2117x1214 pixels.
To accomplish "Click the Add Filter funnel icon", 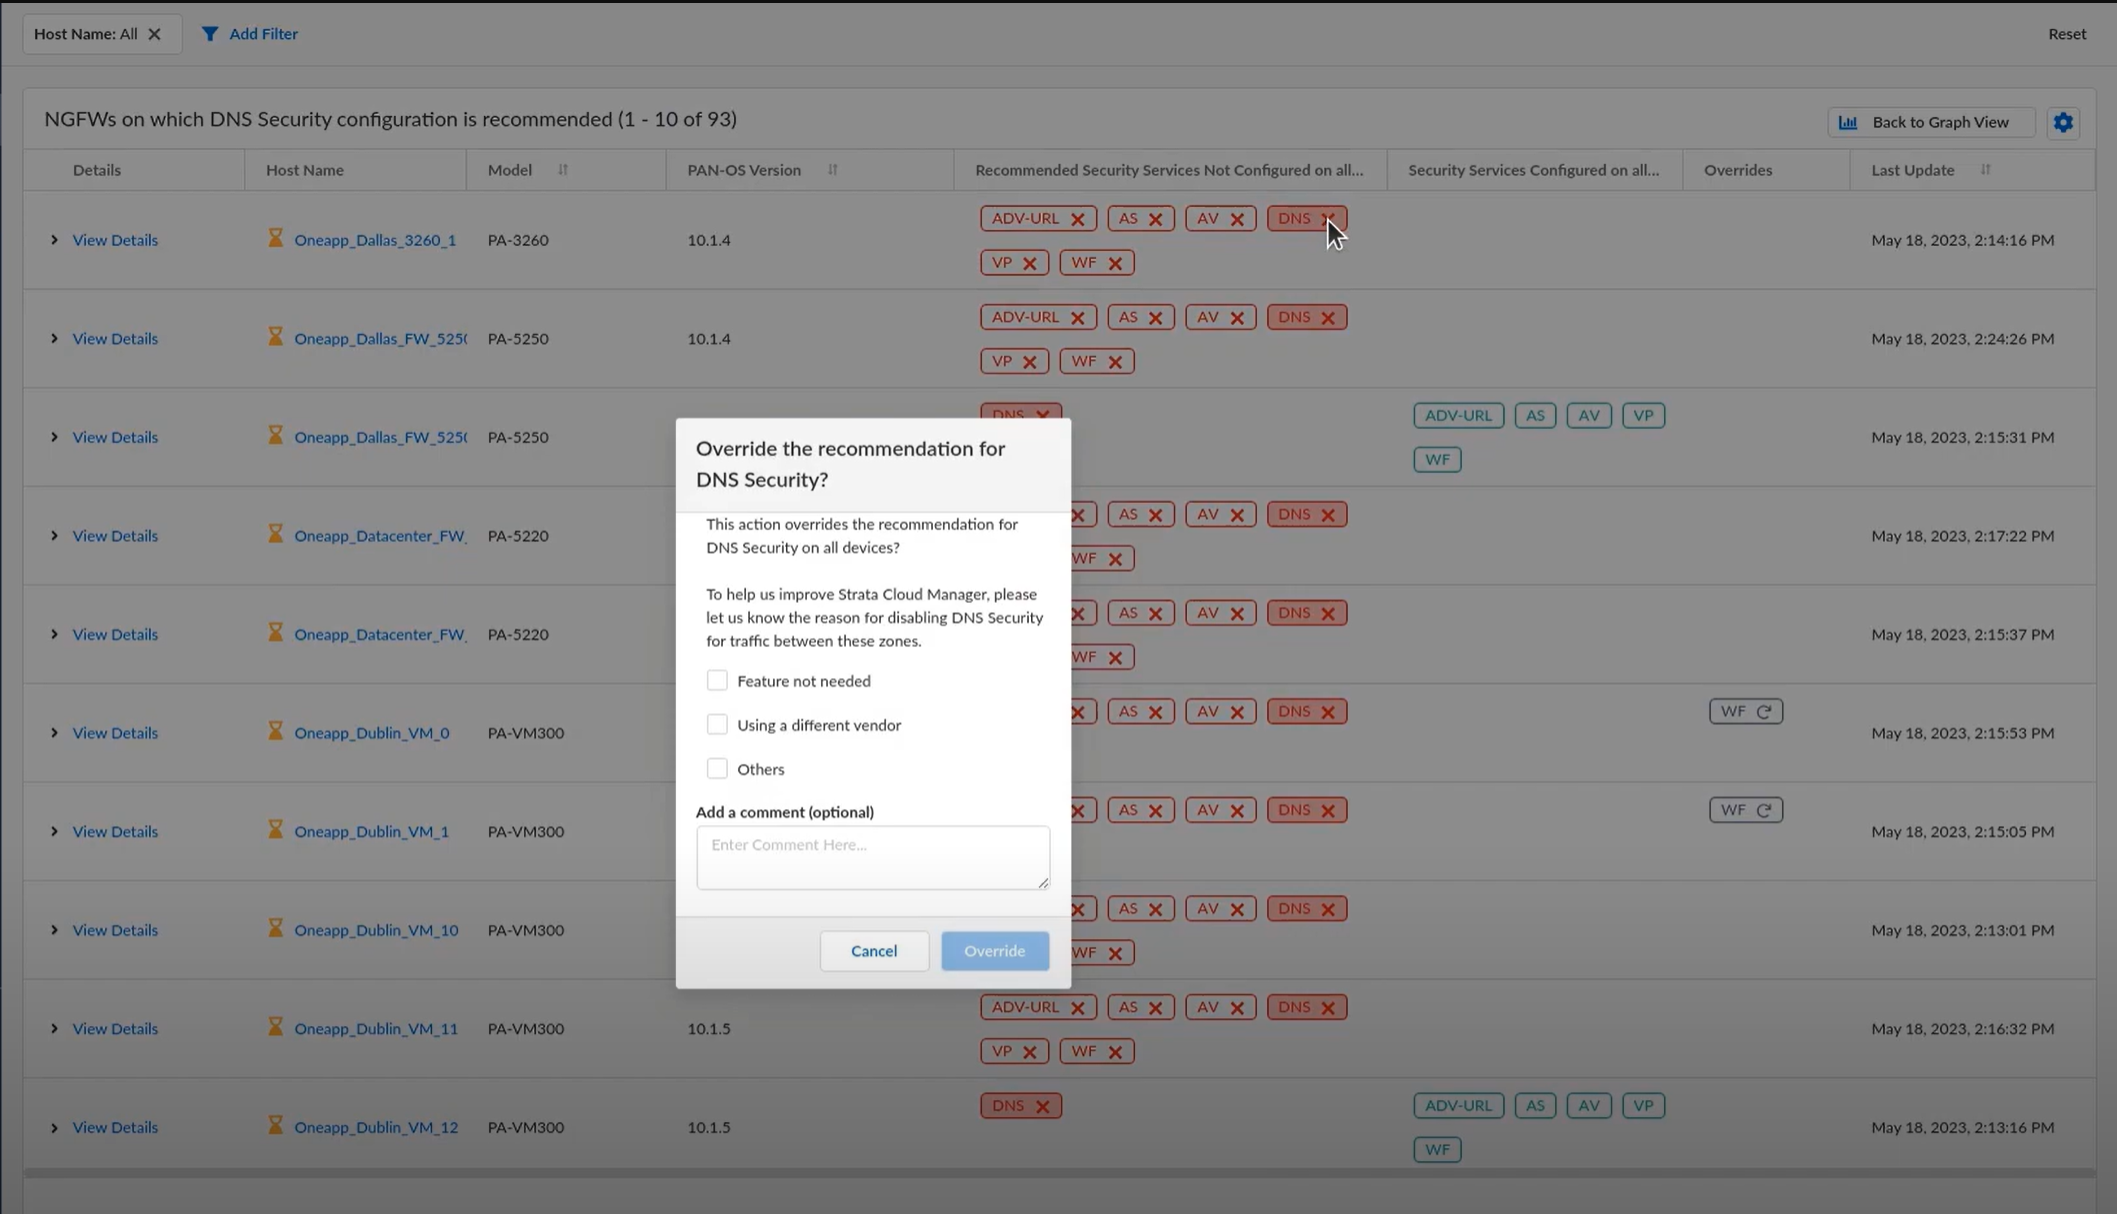I will pyautogui.click(x=210, y=34).
